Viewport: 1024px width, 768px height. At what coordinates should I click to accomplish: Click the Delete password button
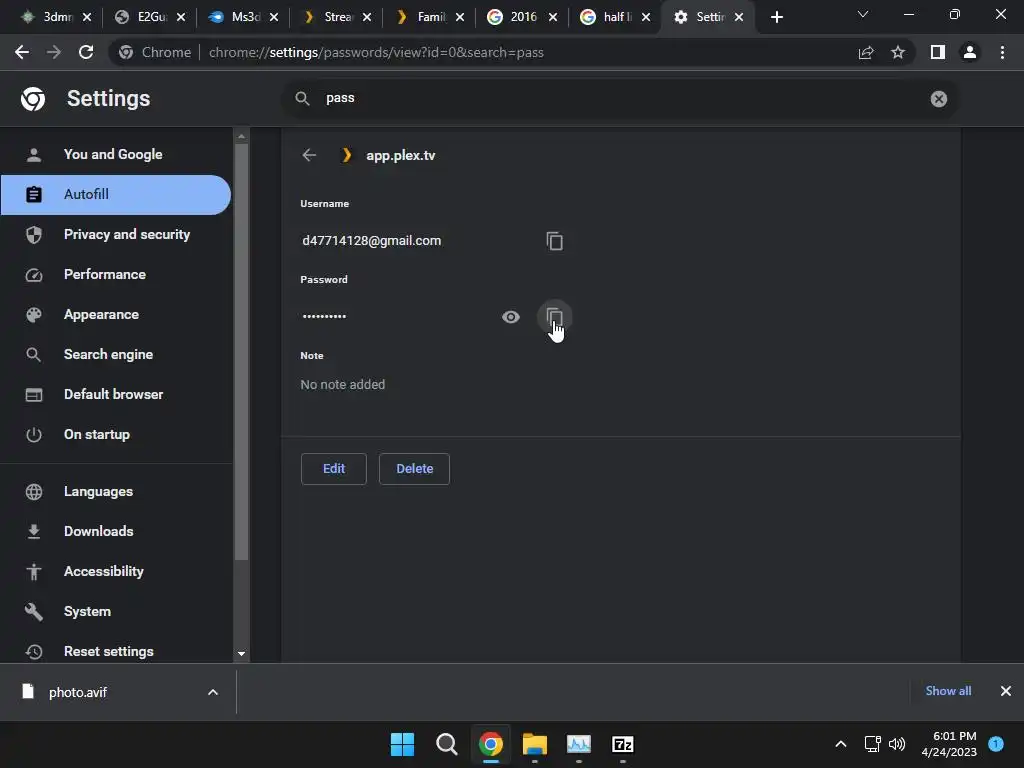[414, 469]
